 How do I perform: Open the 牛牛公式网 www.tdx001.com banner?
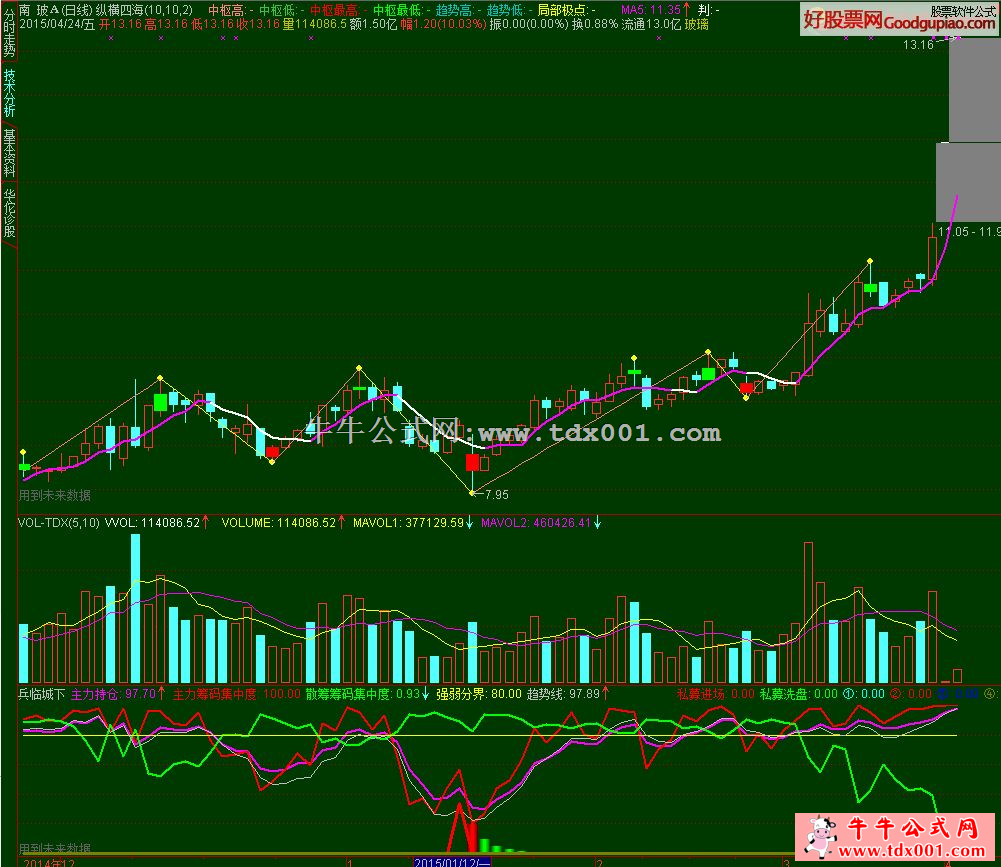[x=895, y=837]
